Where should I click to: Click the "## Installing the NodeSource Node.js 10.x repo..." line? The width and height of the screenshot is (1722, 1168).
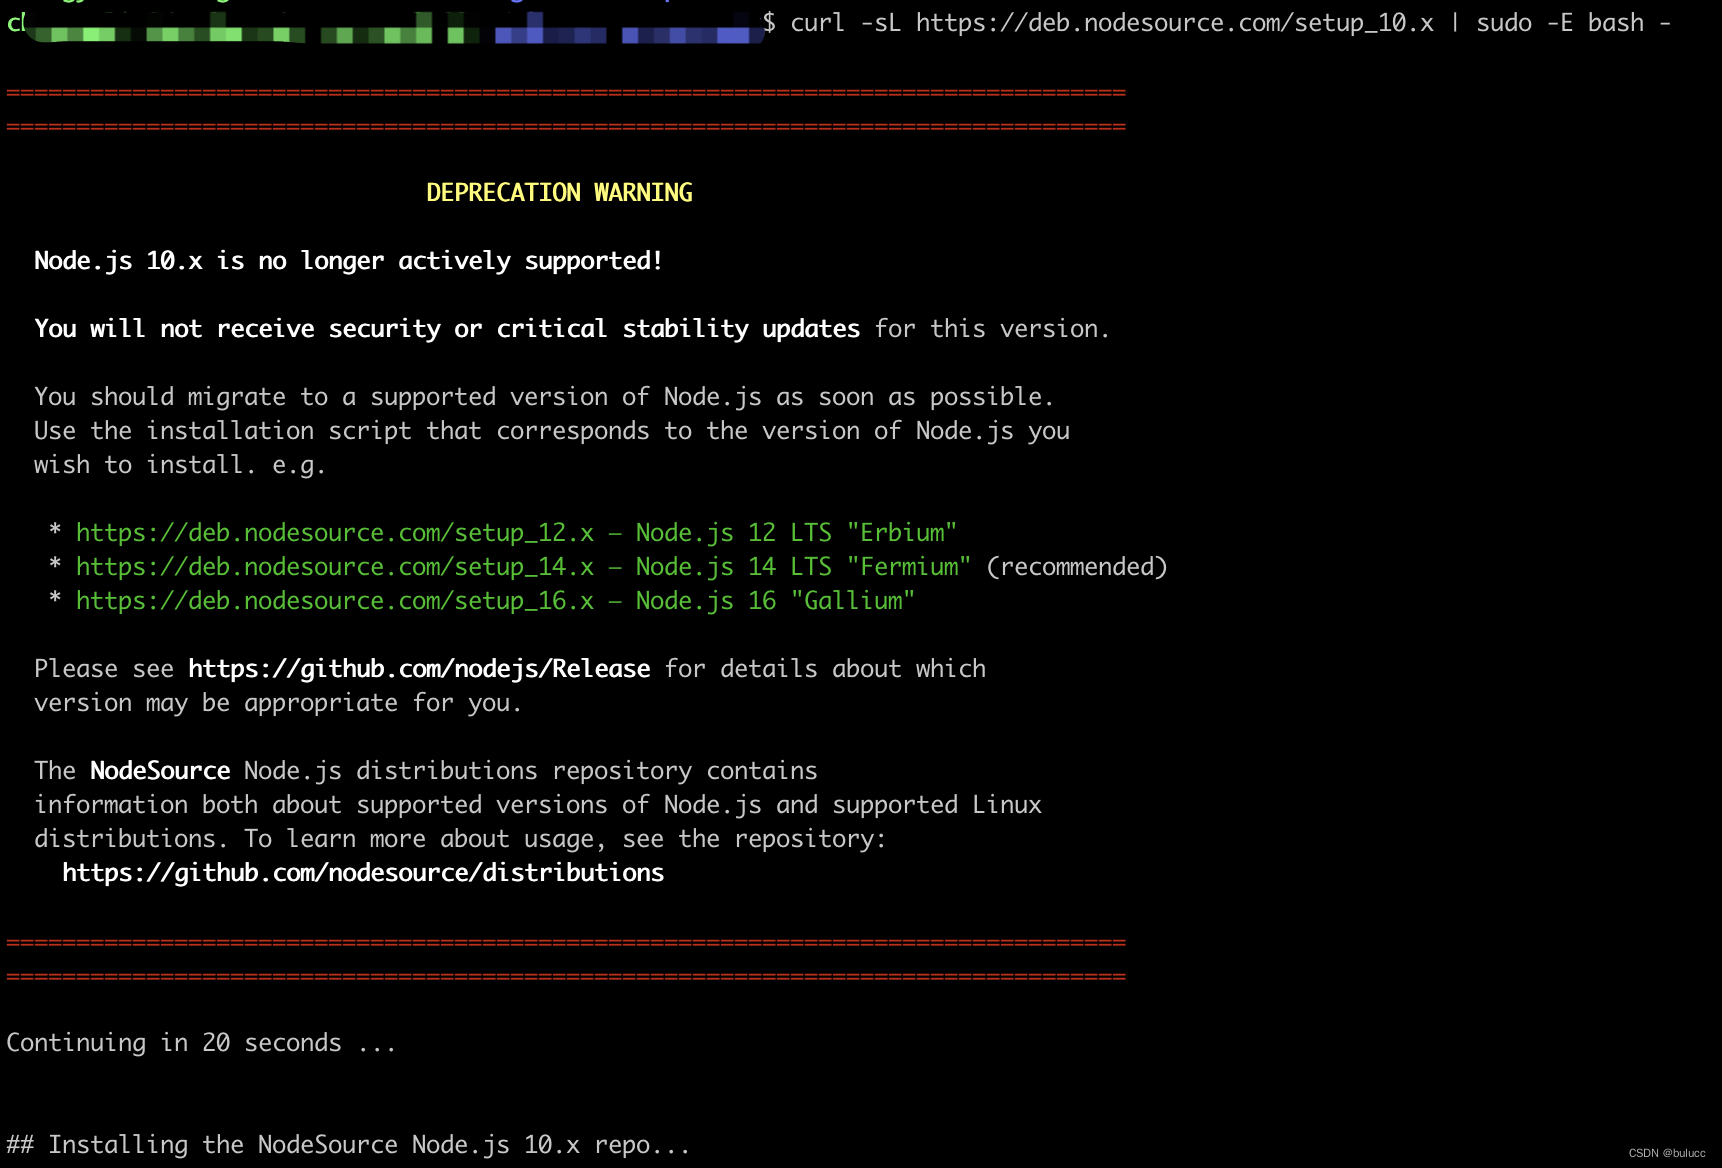click(x=348, y=1145)
